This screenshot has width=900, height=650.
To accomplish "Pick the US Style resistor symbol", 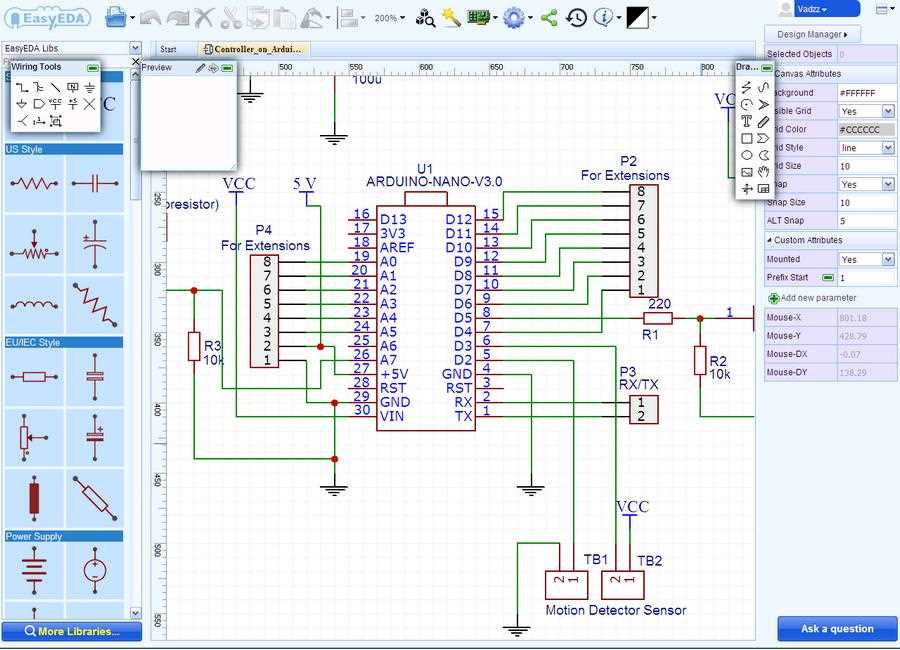I will 34,184.
